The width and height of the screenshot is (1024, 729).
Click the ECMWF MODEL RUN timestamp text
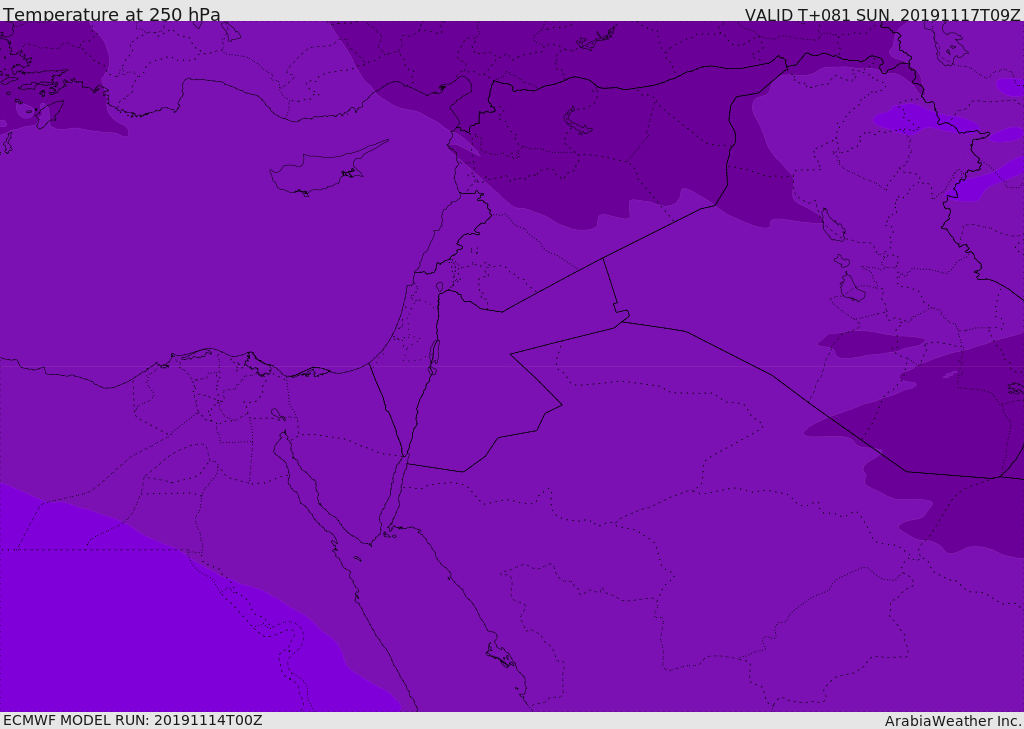(133, 720)
